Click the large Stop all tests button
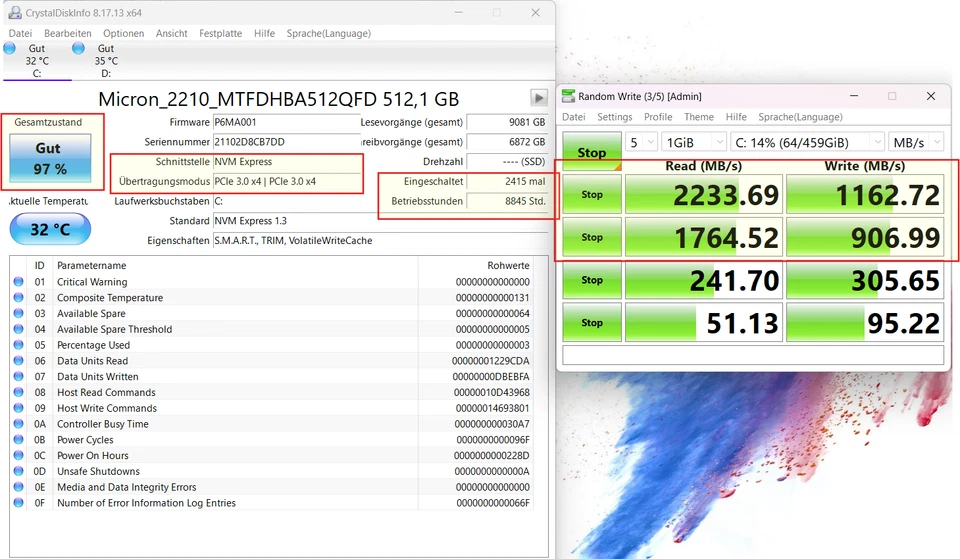 (592, 151)
